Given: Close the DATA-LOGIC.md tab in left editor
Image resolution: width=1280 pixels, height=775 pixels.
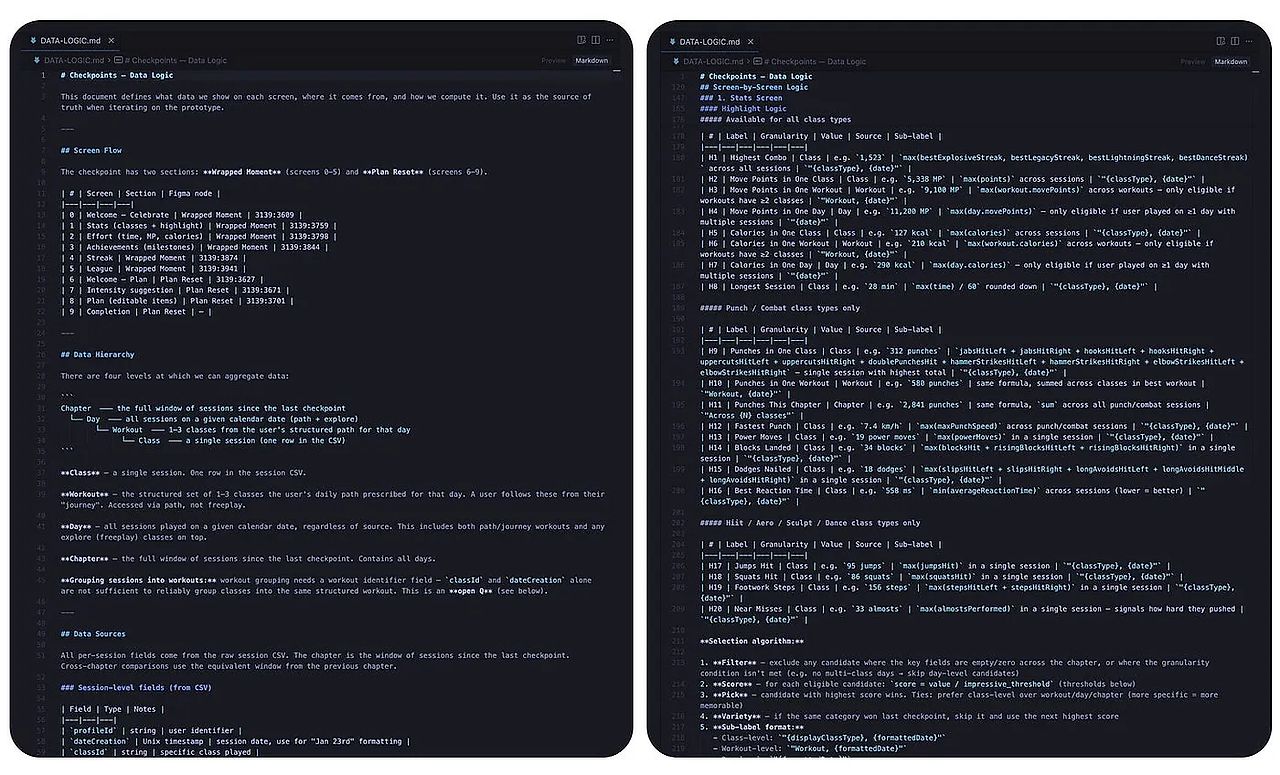Looking at the screenshot, I should pyautogui.click(x=111, y=41).
